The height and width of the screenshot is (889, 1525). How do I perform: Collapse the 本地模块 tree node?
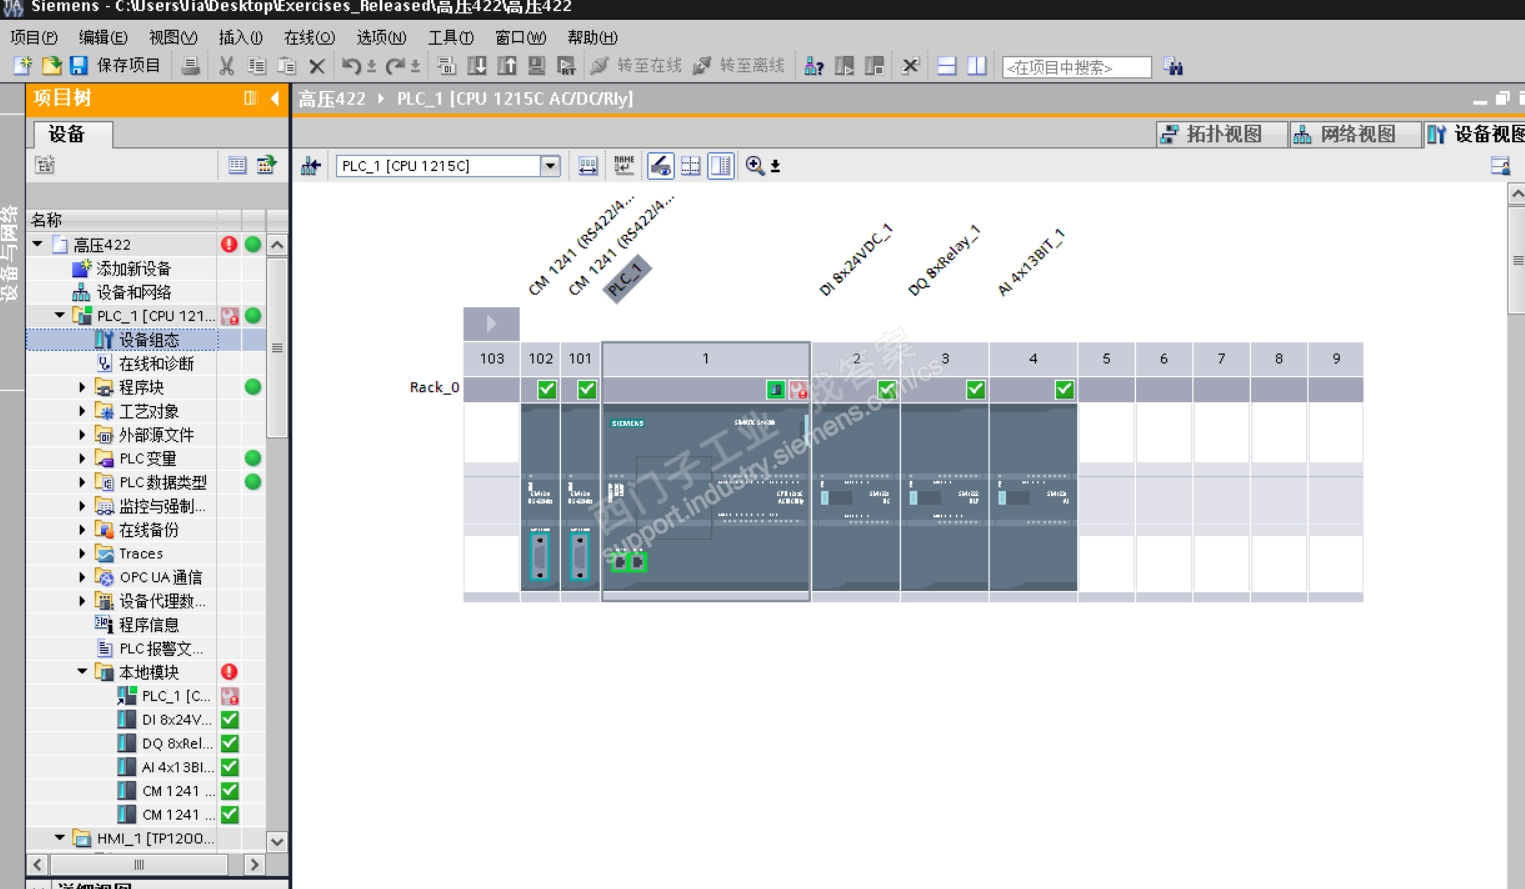[x=82, y=672]
